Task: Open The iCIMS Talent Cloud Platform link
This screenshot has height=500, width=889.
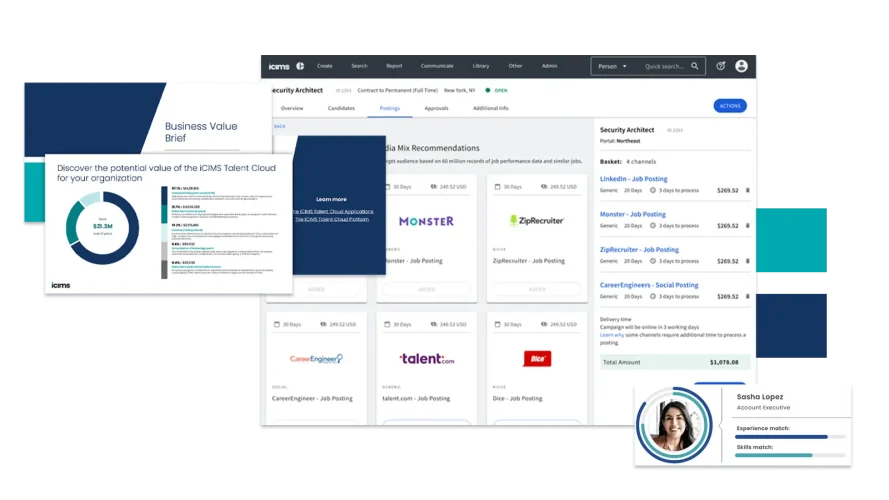Action: pyautogui.click(x=332, y=219)
